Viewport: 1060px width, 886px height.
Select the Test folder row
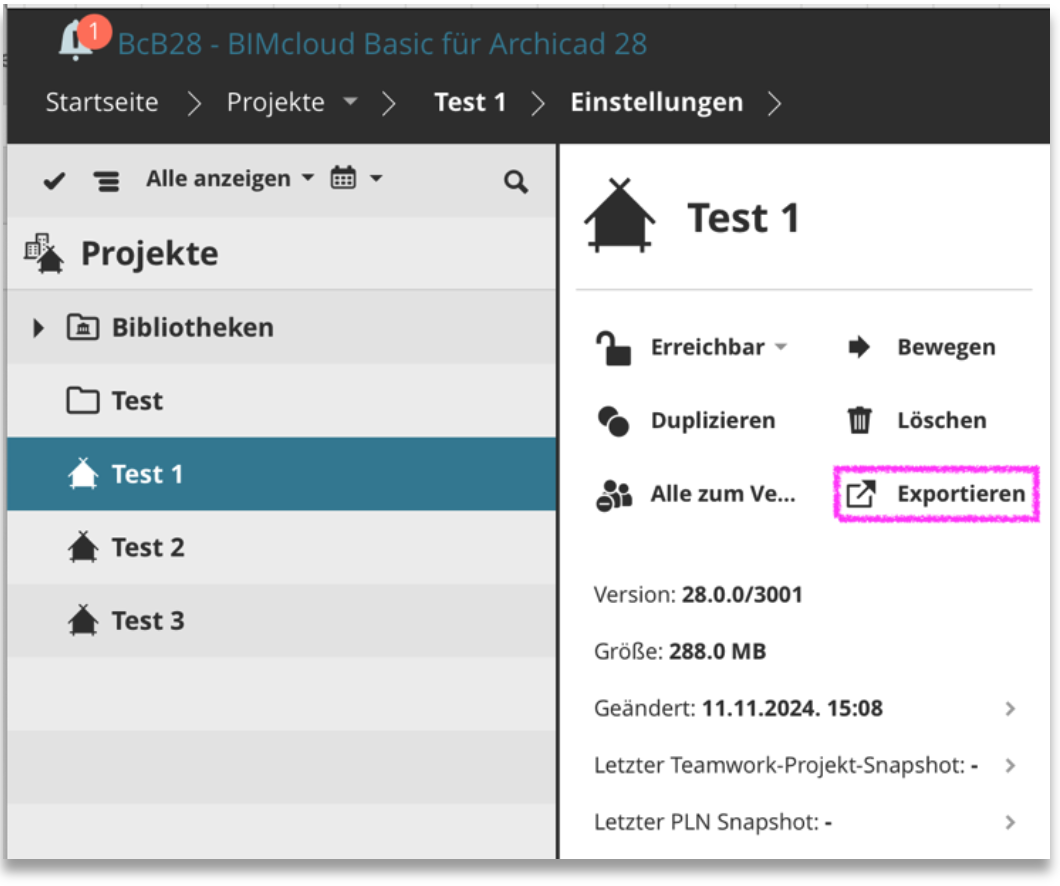click(x=281, y=400)
